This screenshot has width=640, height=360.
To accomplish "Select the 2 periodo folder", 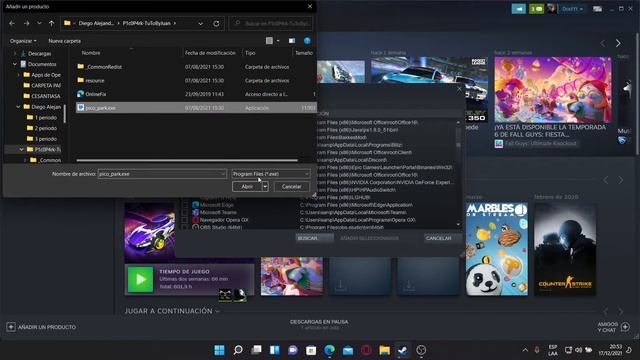I will click(42, 128).
